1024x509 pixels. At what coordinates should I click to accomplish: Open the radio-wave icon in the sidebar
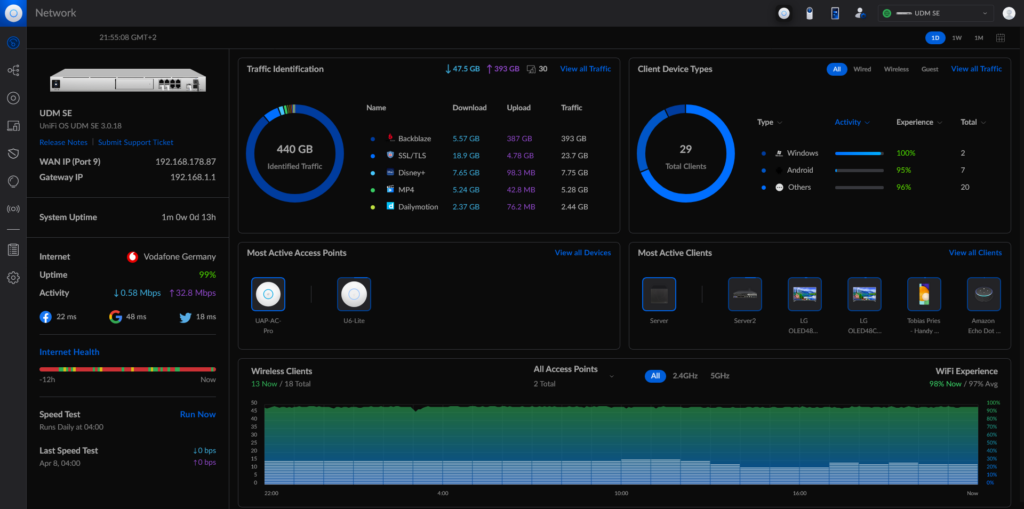13,209
